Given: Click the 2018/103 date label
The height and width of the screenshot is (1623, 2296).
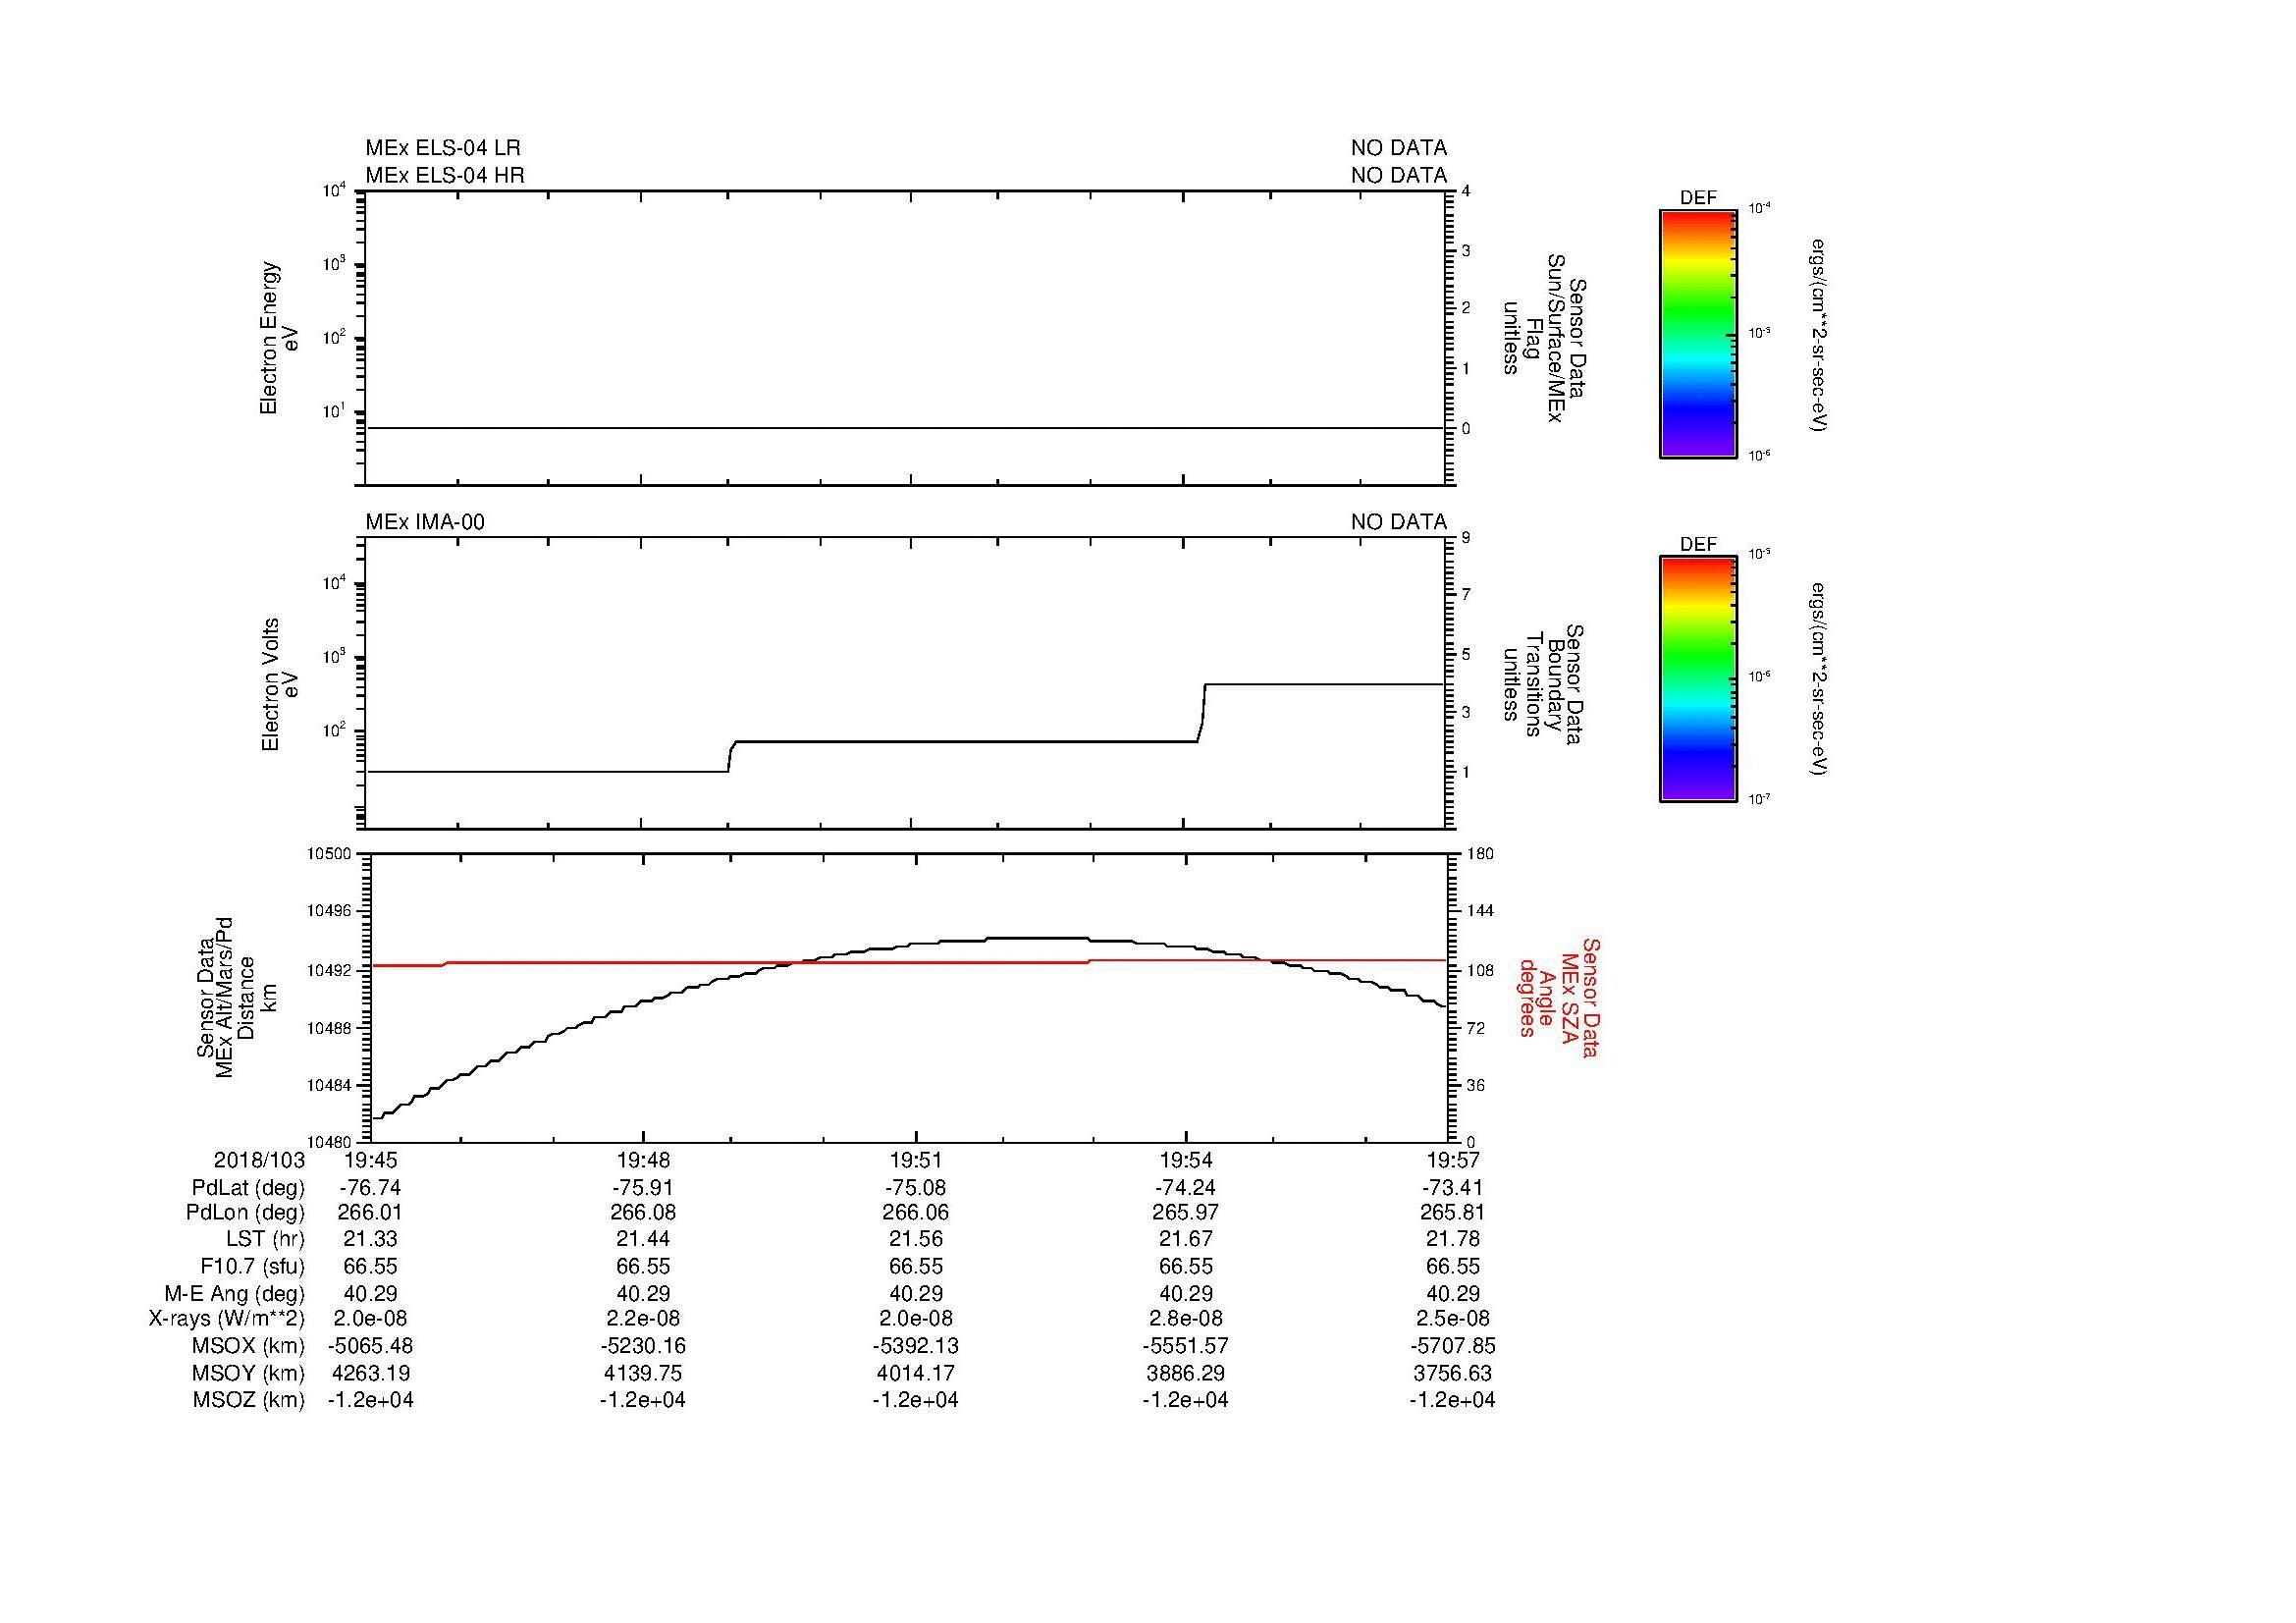Looking at the screenshot, I should 259,1160.
